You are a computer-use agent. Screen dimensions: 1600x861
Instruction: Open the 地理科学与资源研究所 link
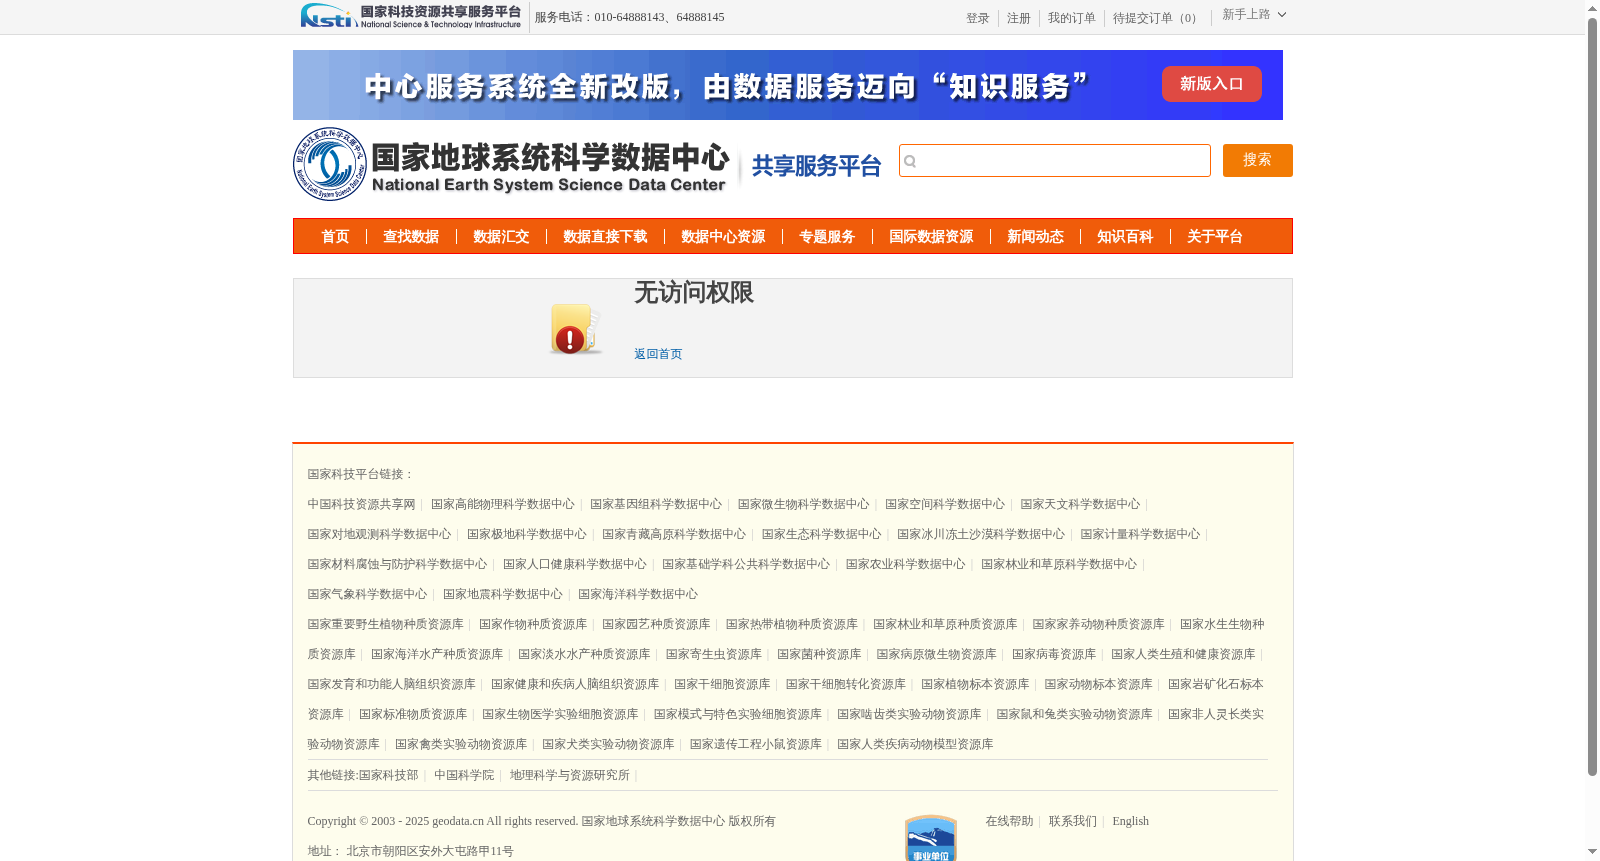[x=570, y=776]
